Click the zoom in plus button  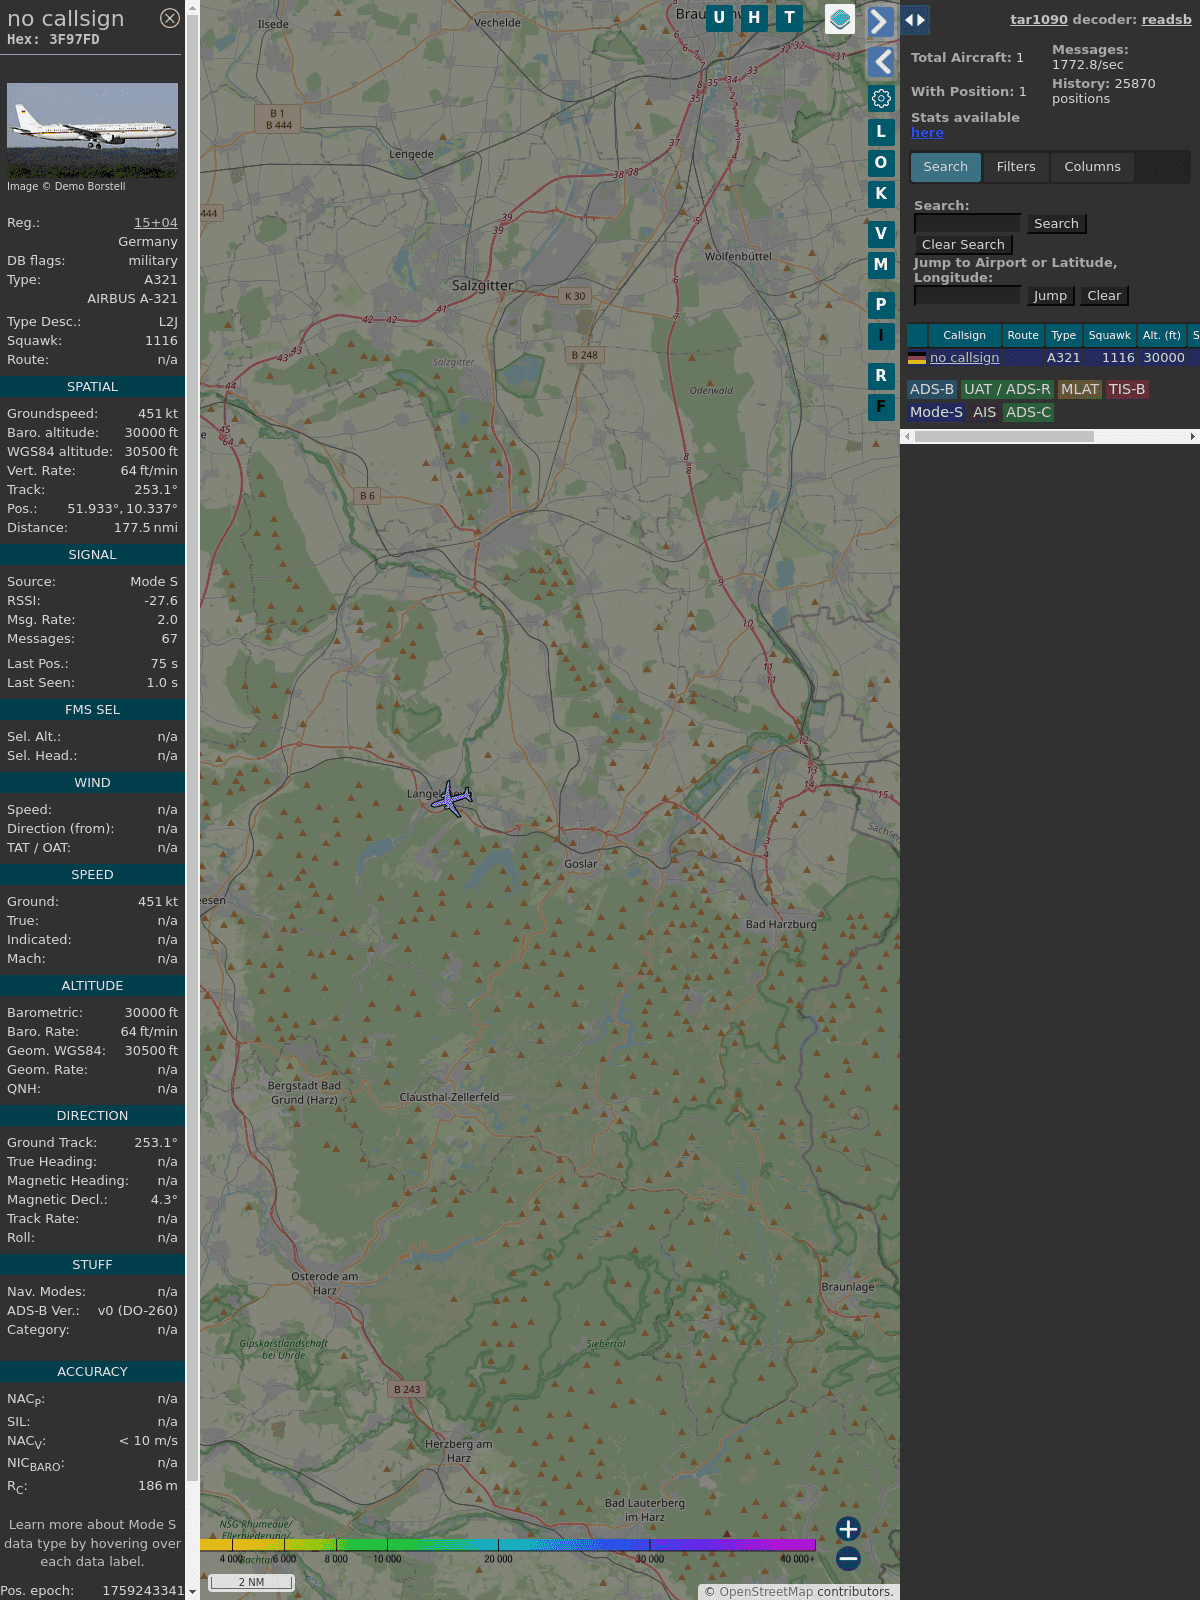click(x=848, y=1528)
